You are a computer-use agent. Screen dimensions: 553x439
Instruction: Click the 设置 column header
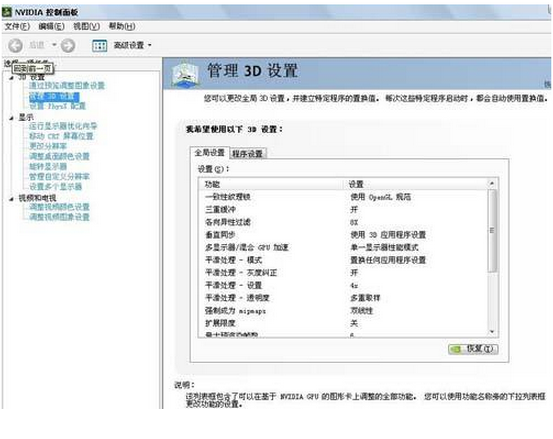pos(416,184)
